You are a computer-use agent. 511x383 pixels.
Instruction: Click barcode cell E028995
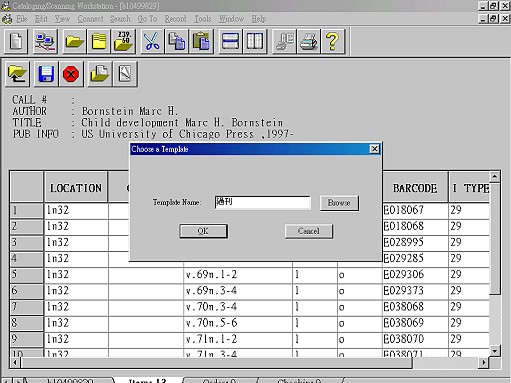point(415,243)
